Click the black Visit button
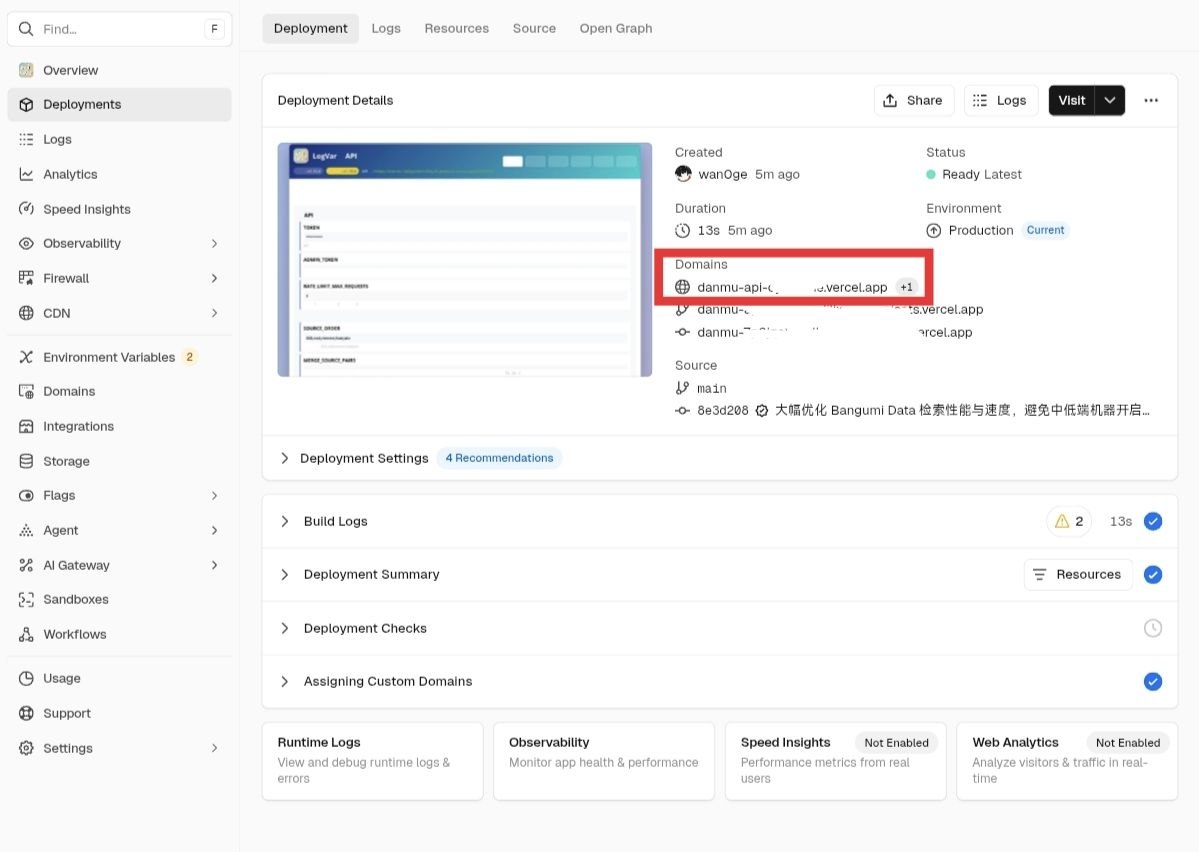The width and height of the screenshot is (1199, 852). click(1072, 100)
